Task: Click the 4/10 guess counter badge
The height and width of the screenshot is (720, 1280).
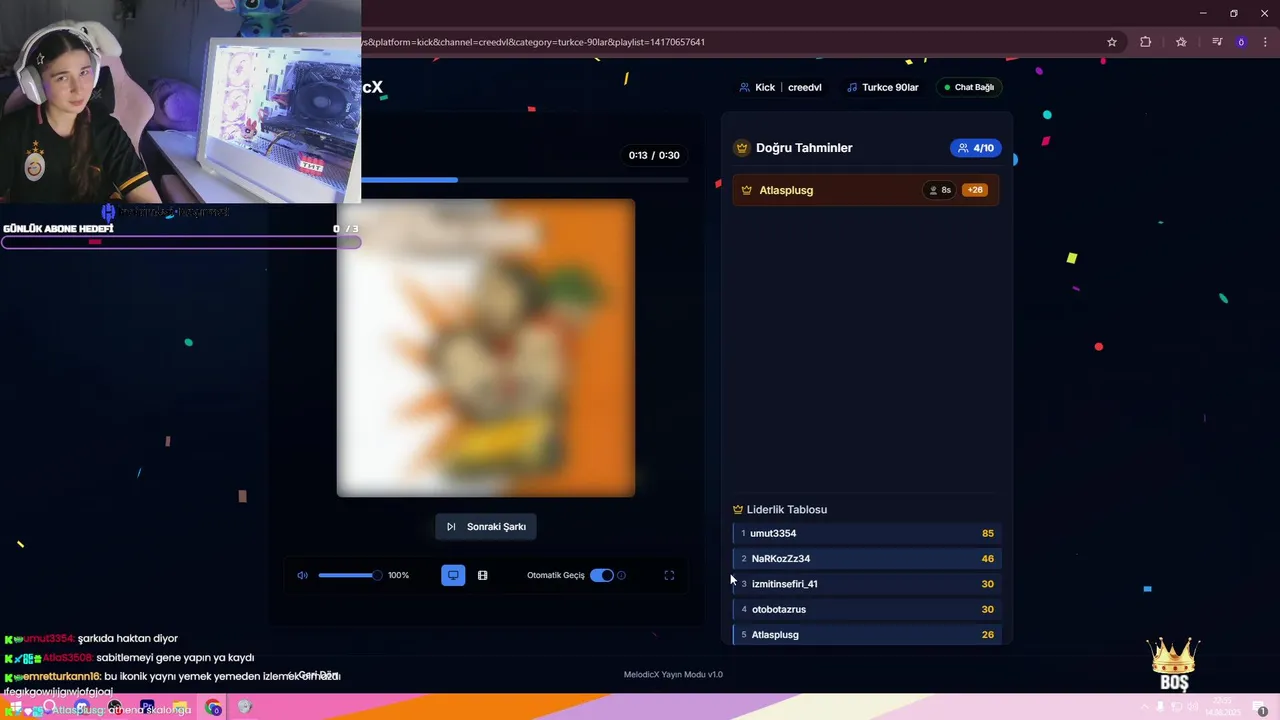Action: click(x=975, y=148)
